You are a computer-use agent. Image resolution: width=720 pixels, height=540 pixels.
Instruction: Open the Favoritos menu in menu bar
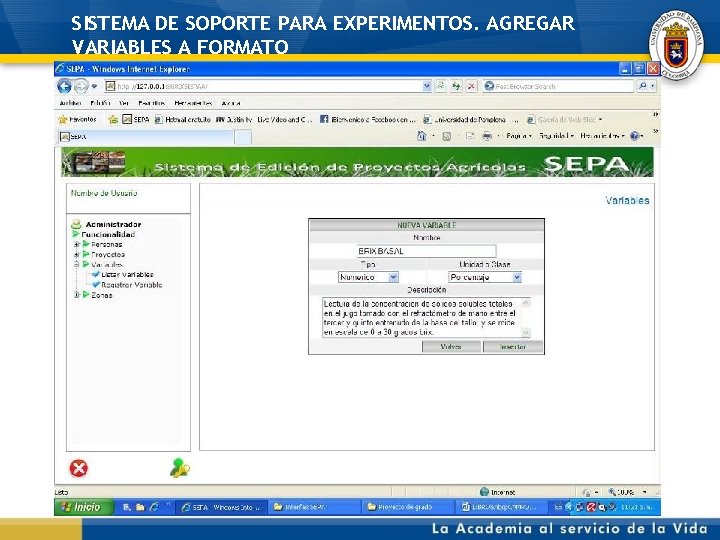[152, 103]
